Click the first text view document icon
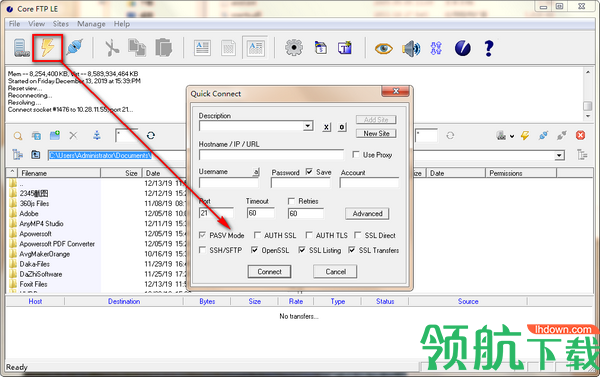This screenshot has height=377, width=600. point(202,49)
